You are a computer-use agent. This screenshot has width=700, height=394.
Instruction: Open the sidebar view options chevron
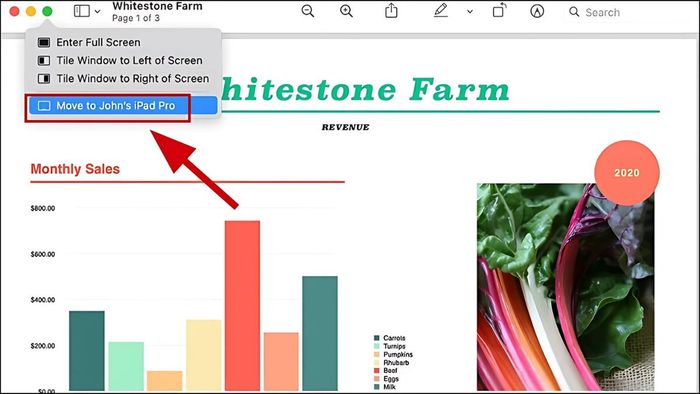(97, 12)
